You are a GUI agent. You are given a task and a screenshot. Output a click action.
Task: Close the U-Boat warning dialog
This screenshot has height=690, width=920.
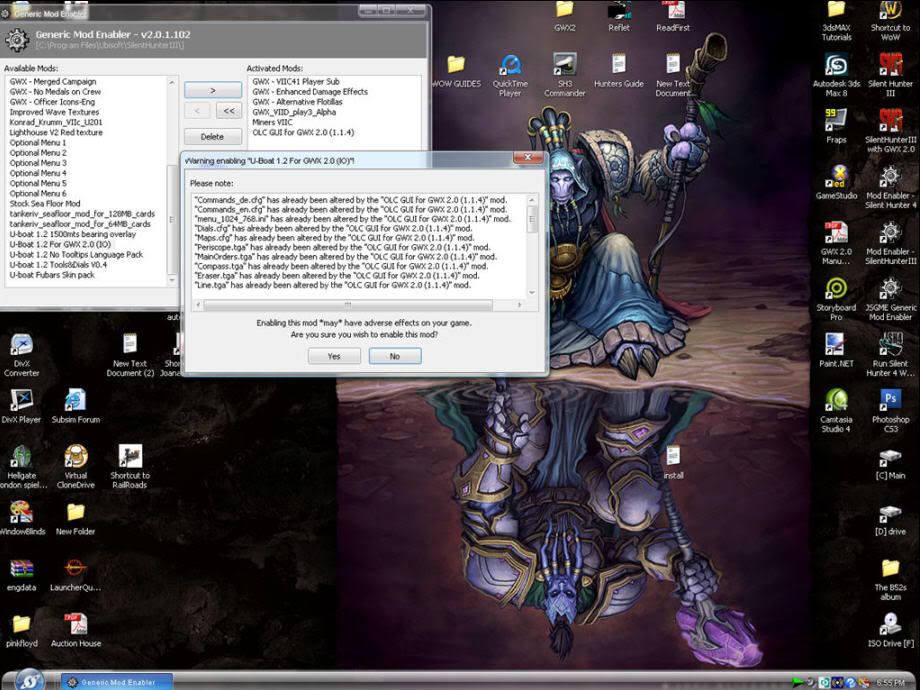[527, 157]
